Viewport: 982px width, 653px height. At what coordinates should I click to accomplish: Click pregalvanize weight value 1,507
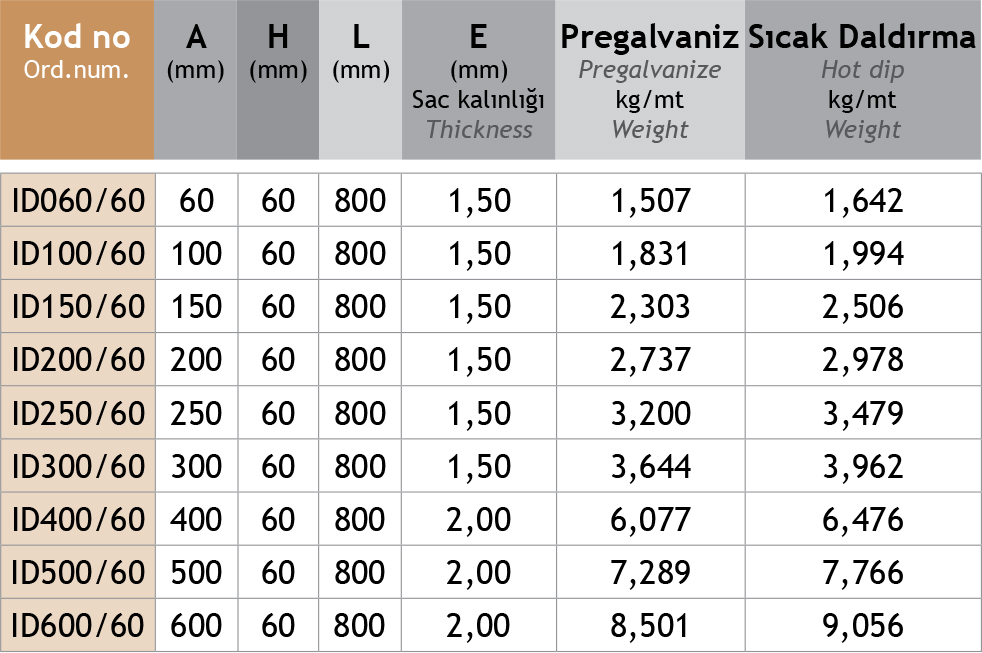click(650, 201)
